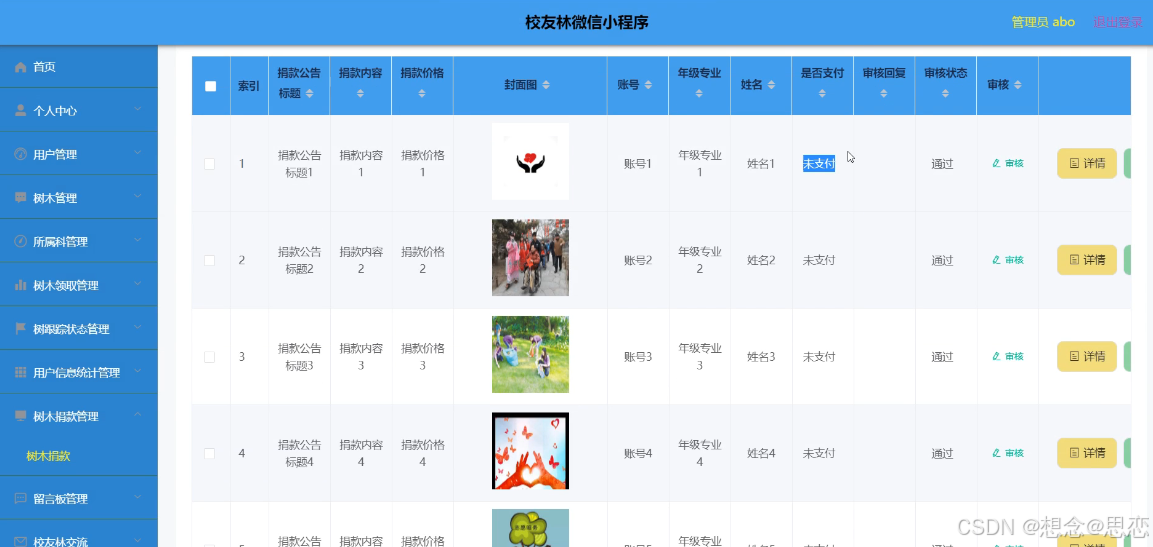Expand the 留言板管理 chevron
Image resolution: width=1153 pixels, height=547 pixels.
tap(138, 498)
